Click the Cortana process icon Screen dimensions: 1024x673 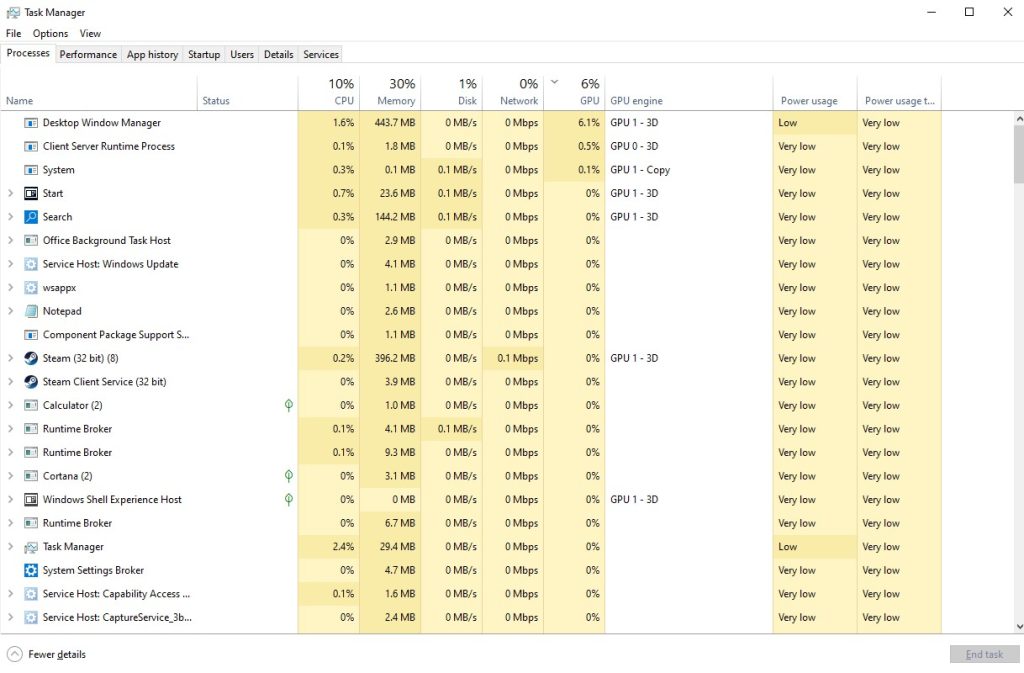coord(31,476)
